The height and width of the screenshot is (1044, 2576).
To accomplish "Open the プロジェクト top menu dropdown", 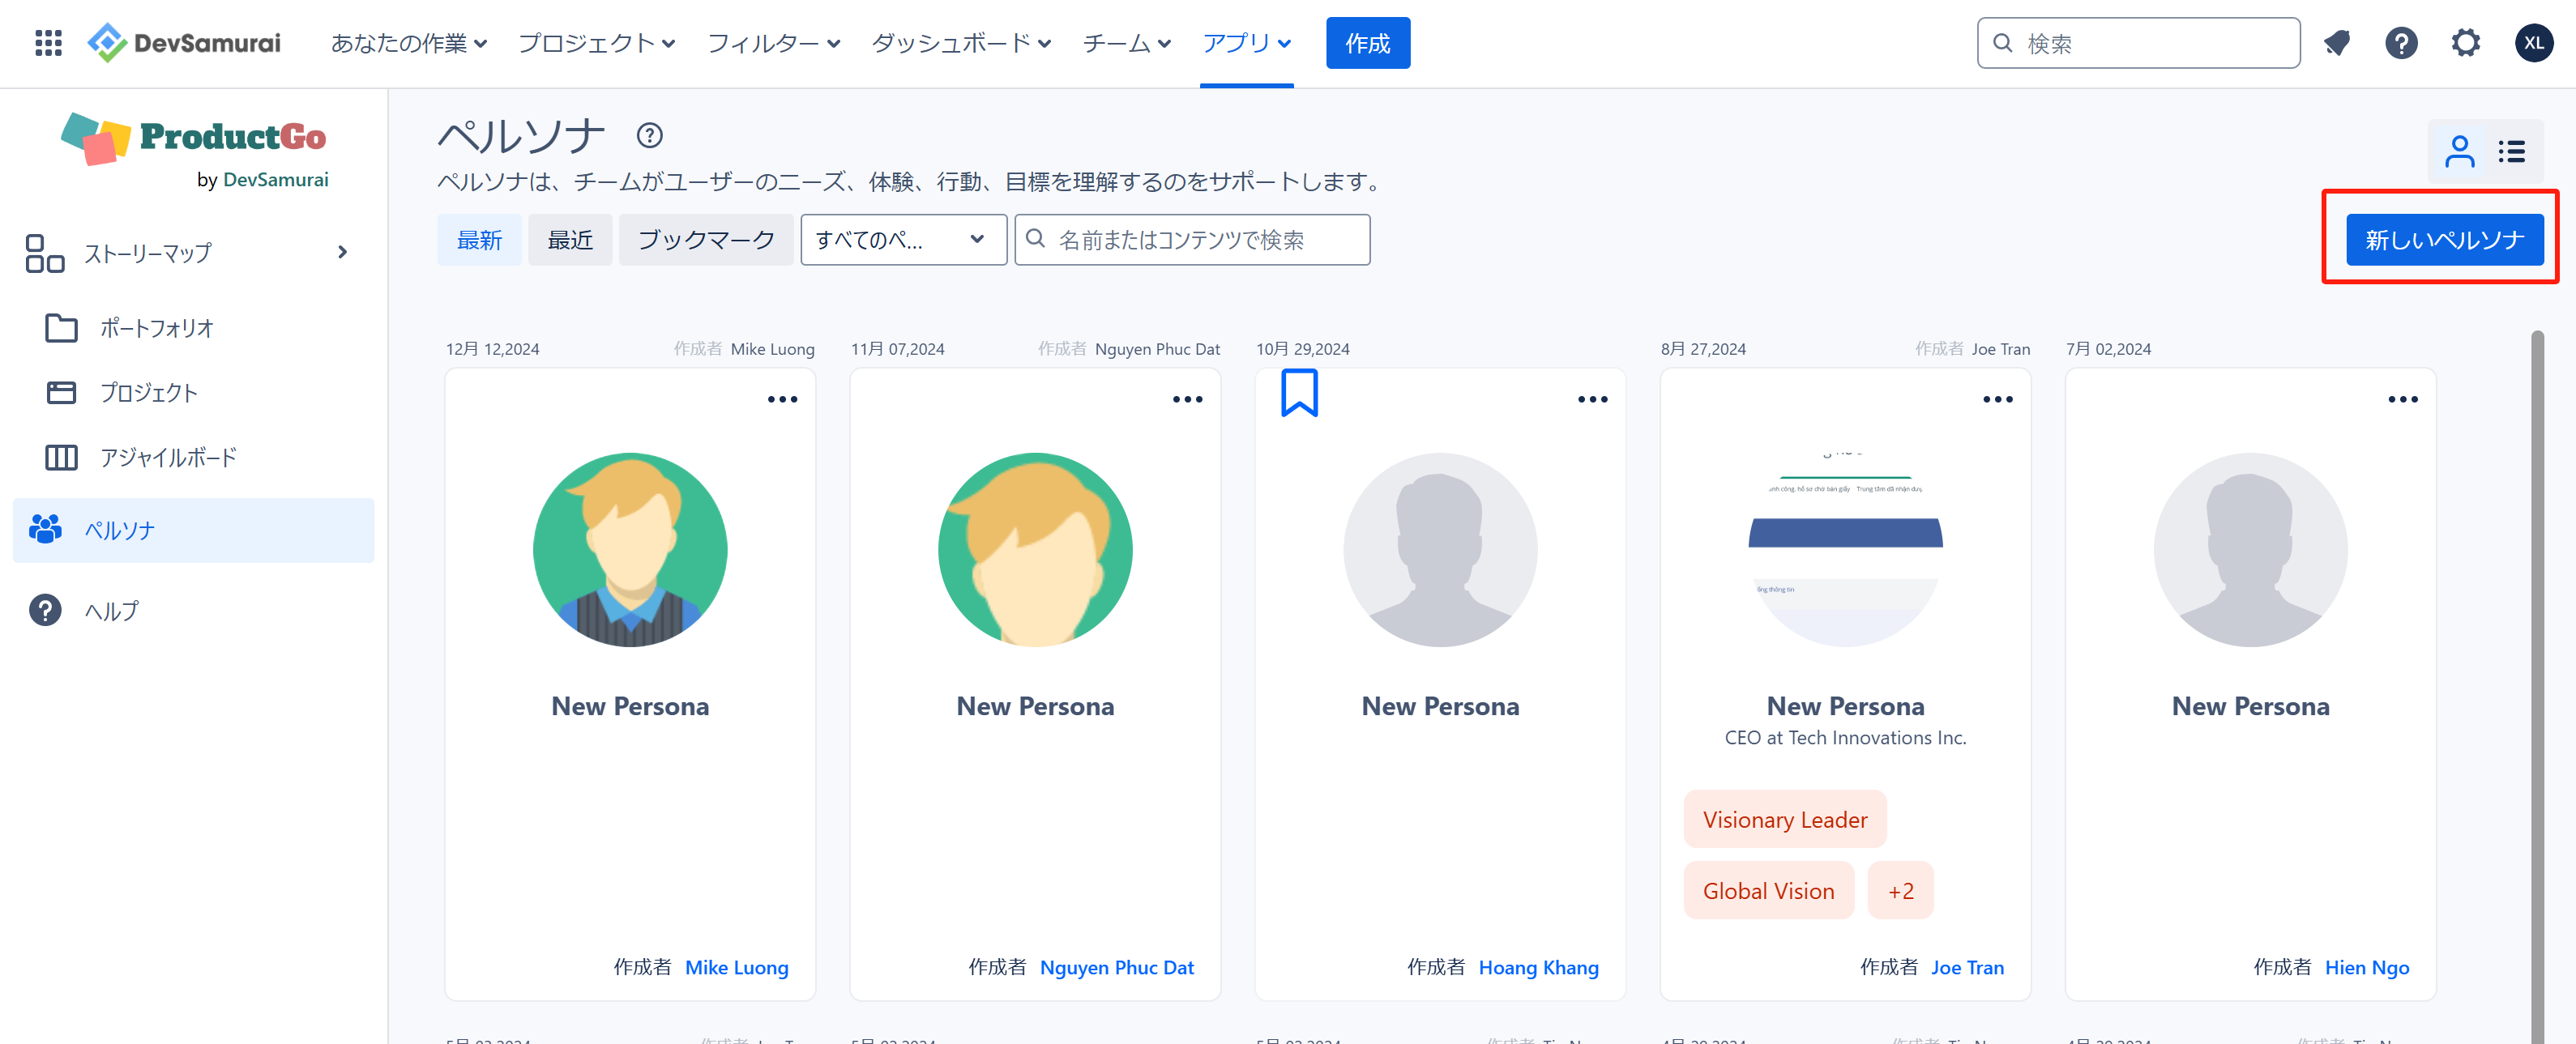I will click(596, 43).
